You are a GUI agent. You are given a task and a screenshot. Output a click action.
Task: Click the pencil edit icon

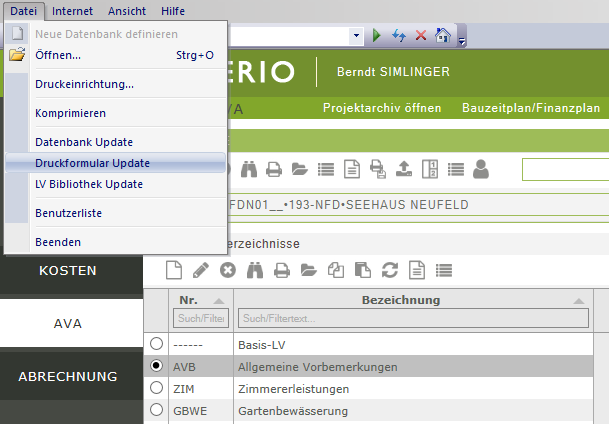coord(201,270)
